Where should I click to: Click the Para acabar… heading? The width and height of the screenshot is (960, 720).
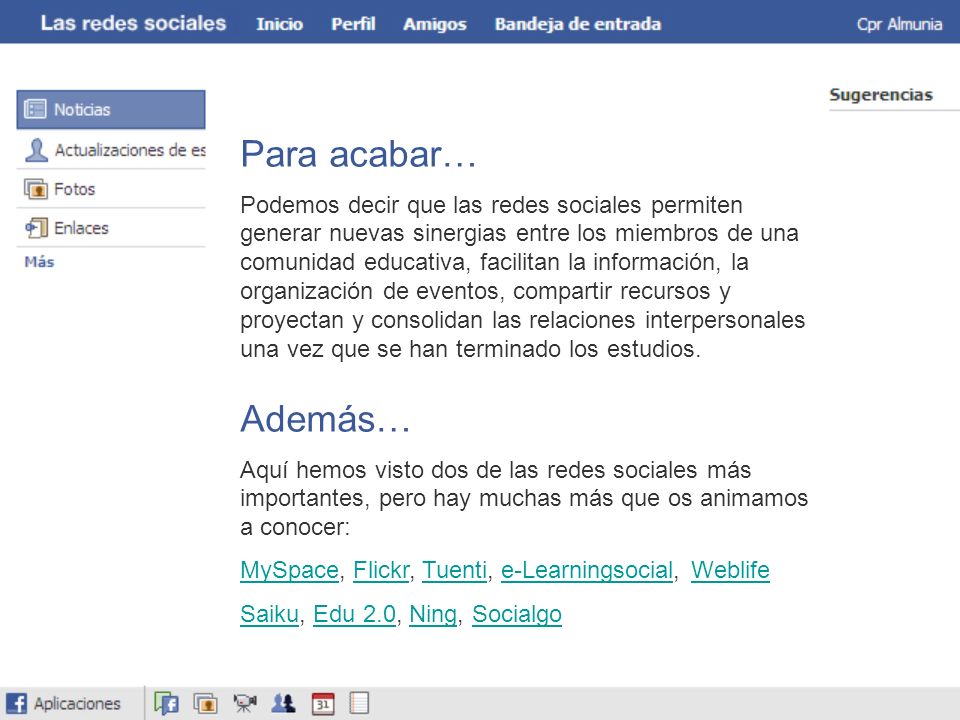(x=358, y=154)
